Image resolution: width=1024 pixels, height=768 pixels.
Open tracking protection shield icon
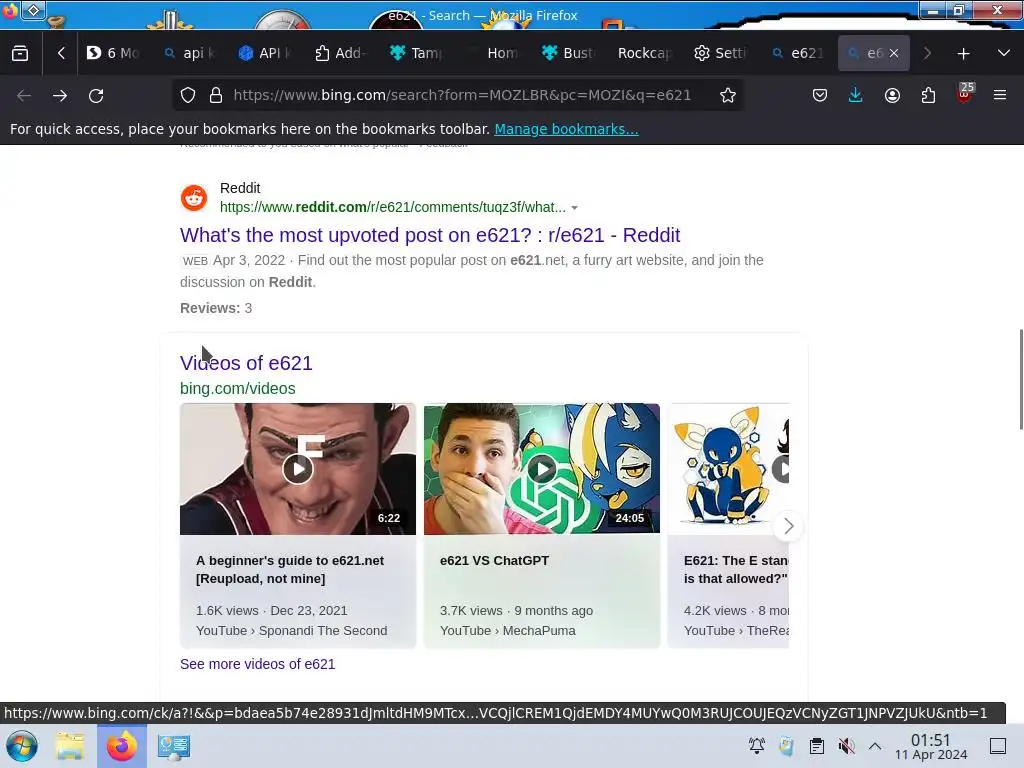[188, 95]
